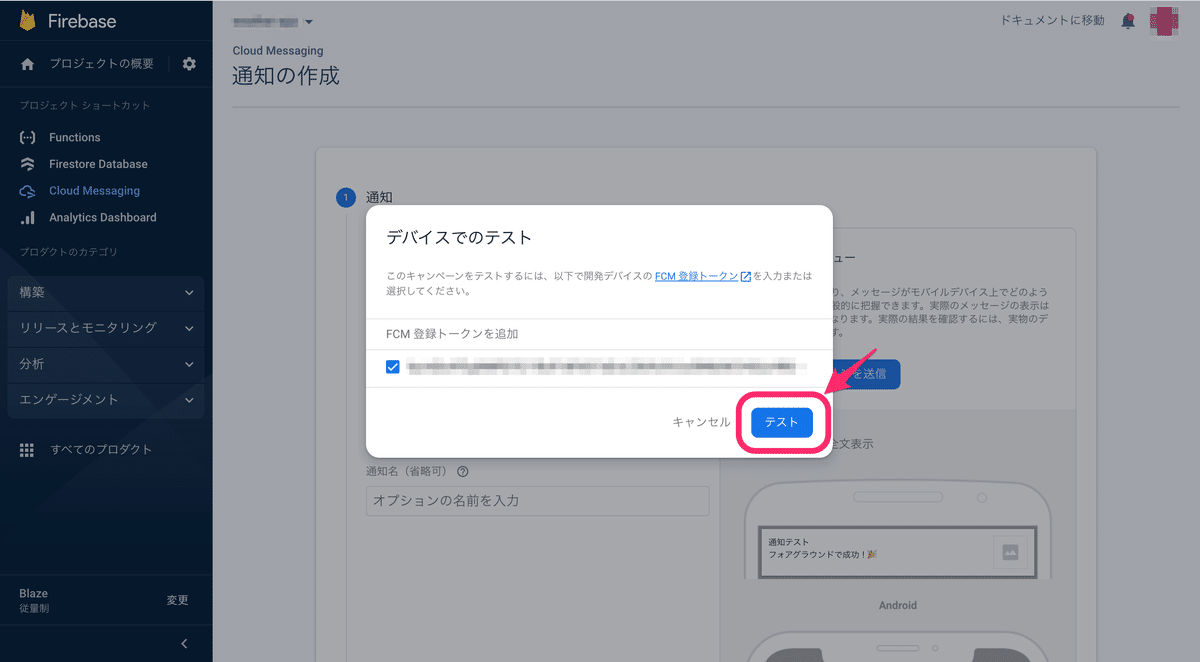Open the user account avatar

pos(1164,21)
